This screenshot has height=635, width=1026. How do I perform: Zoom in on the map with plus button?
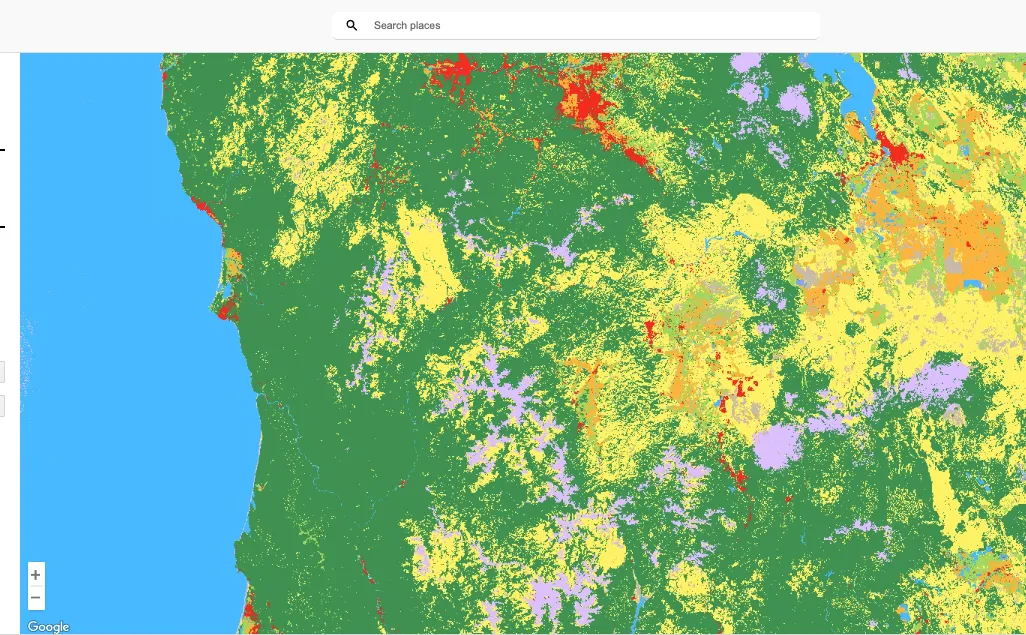[x=36, y=575]
